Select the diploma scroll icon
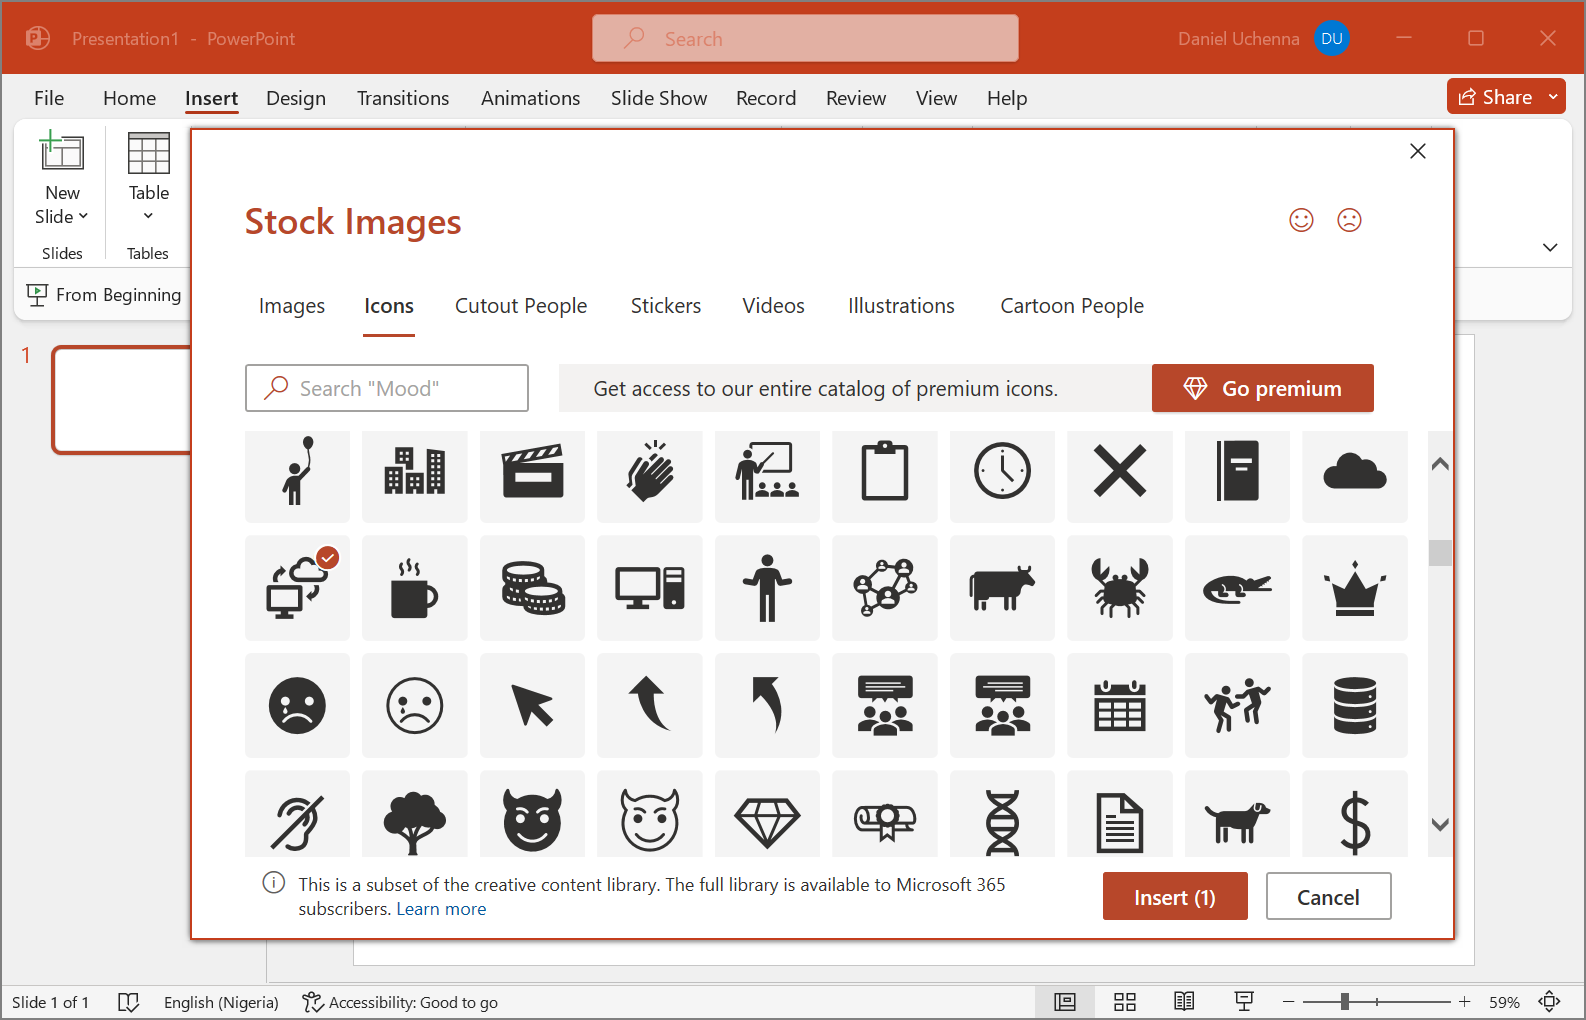 885,814
